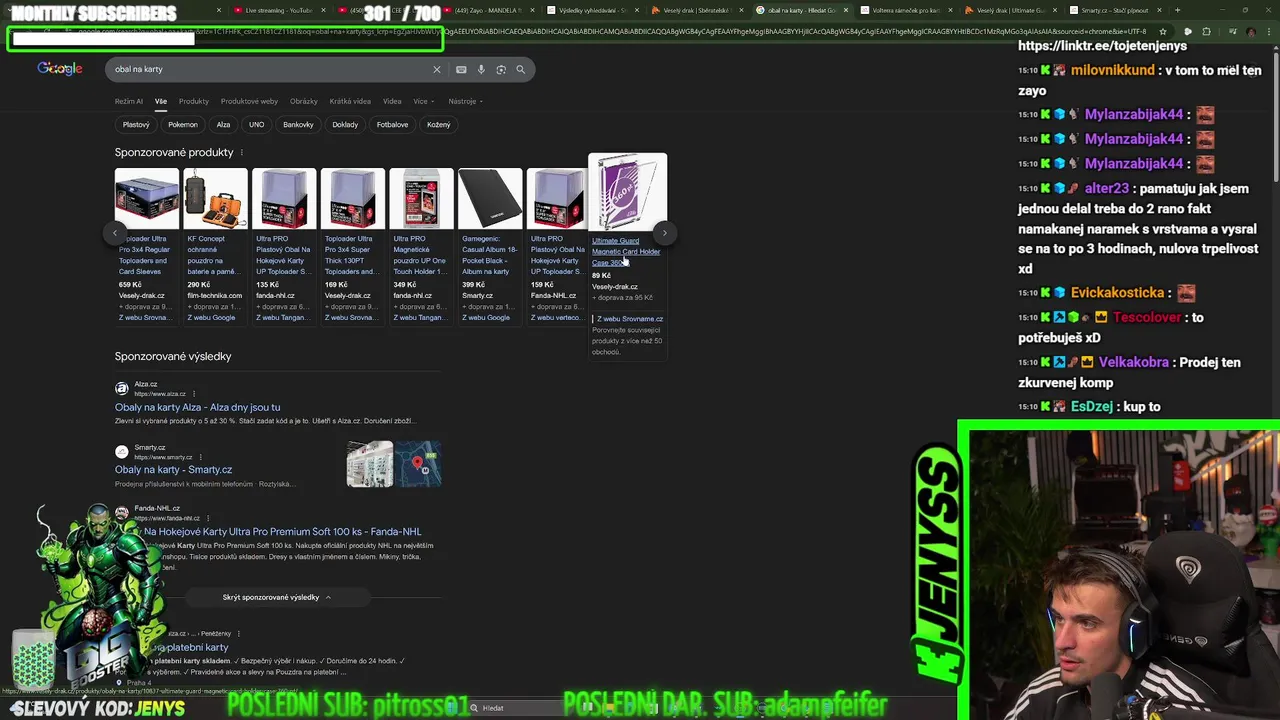
Task: Open Fanda-NHL Ultra Pro Premium Soft link
Action: (x=282, y=532)
